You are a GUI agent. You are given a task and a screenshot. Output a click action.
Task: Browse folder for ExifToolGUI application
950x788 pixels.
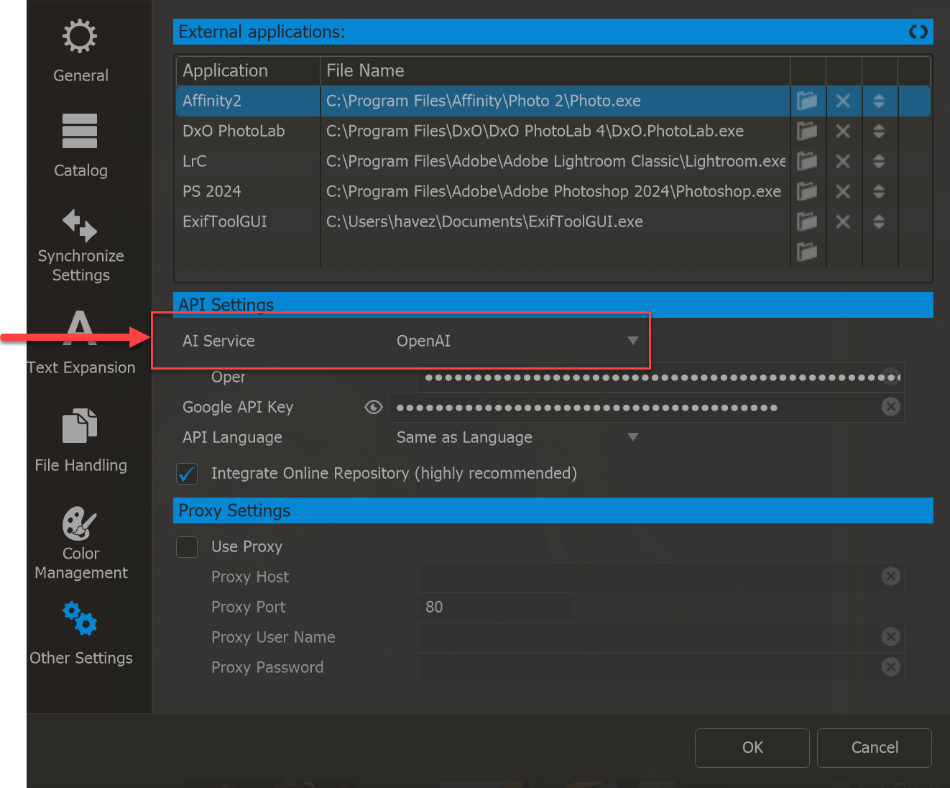coord(807,222)
